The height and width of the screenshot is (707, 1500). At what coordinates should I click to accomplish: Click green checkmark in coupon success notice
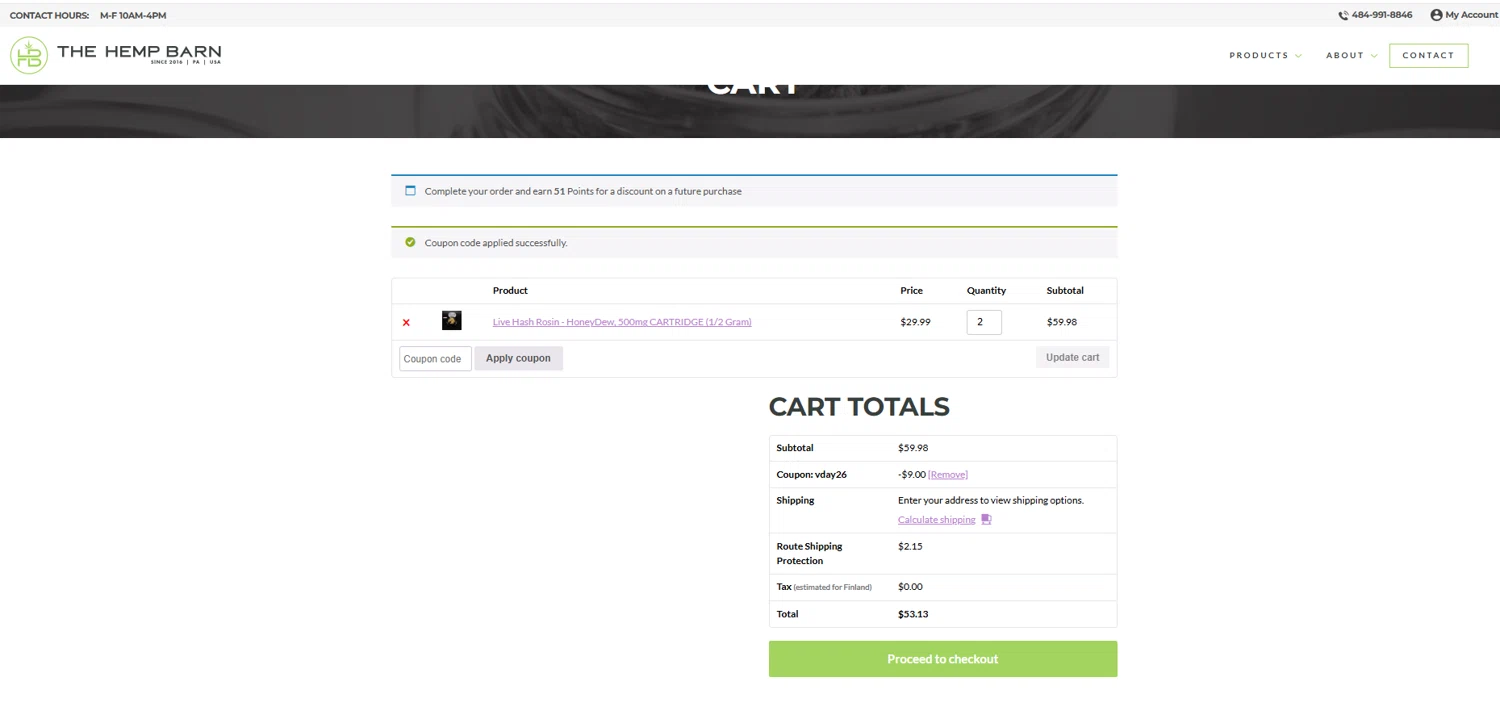tap(410, 242)
